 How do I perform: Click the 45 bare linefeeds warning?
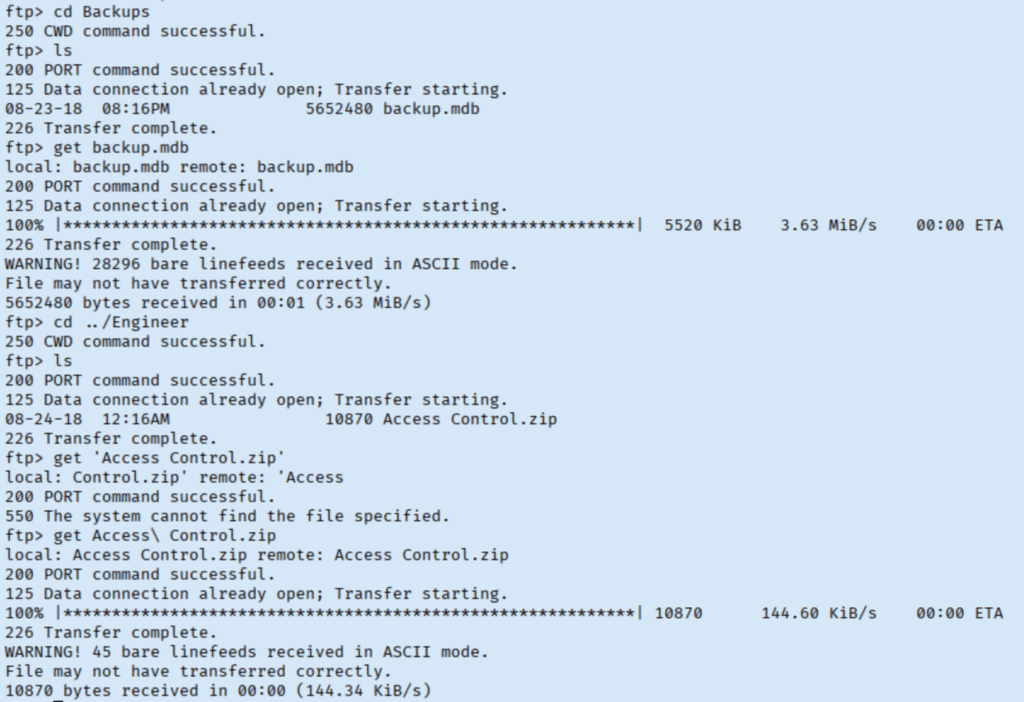[x=246, y=652]
